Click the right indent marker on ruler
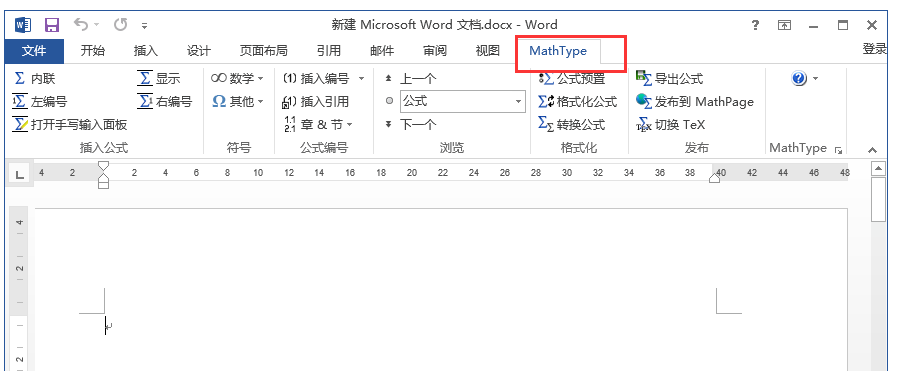This screenshot has height=371, width=901. (714, 177)
